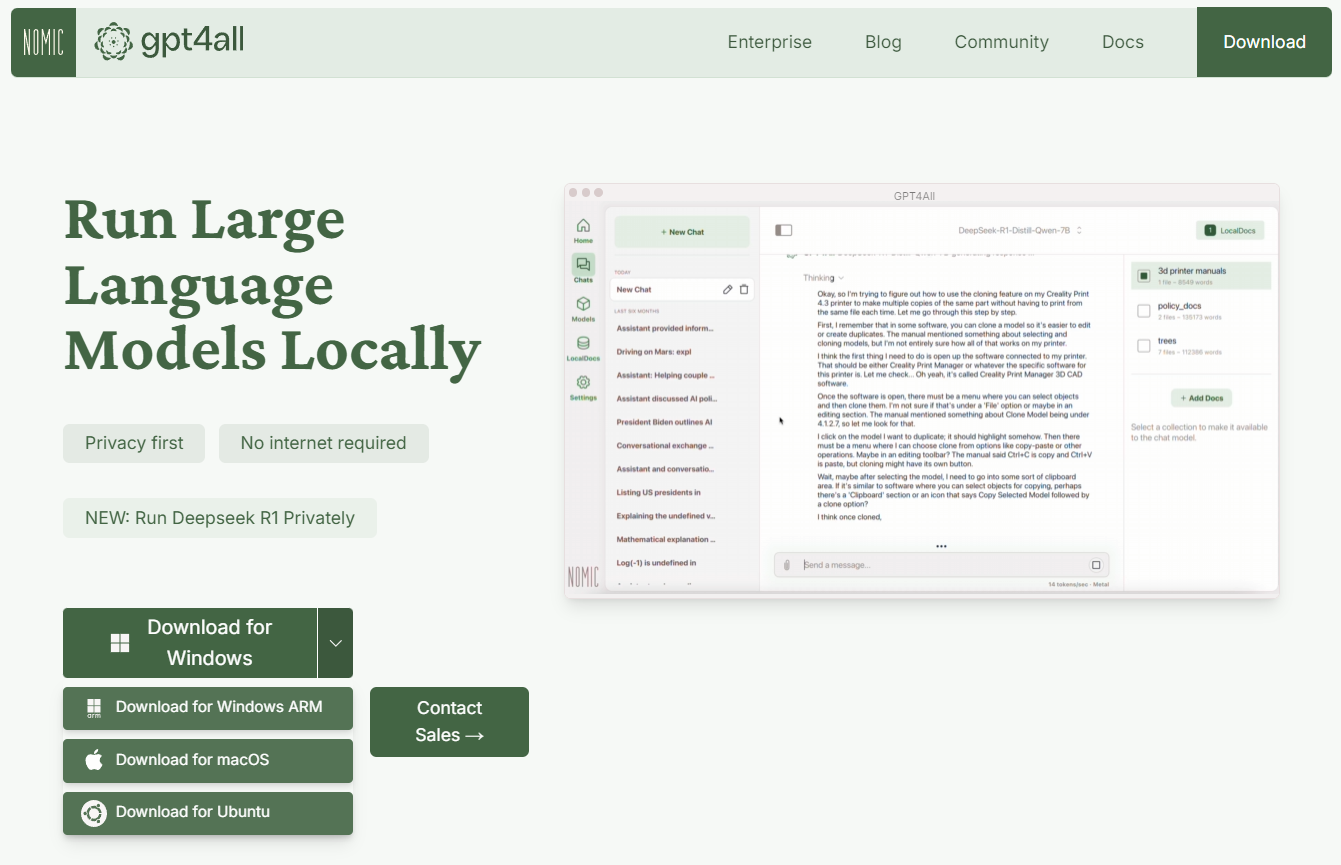The image size is (1341, 865).
Task: Open the Enterprise menu item
Action: [x=769, y=42]
